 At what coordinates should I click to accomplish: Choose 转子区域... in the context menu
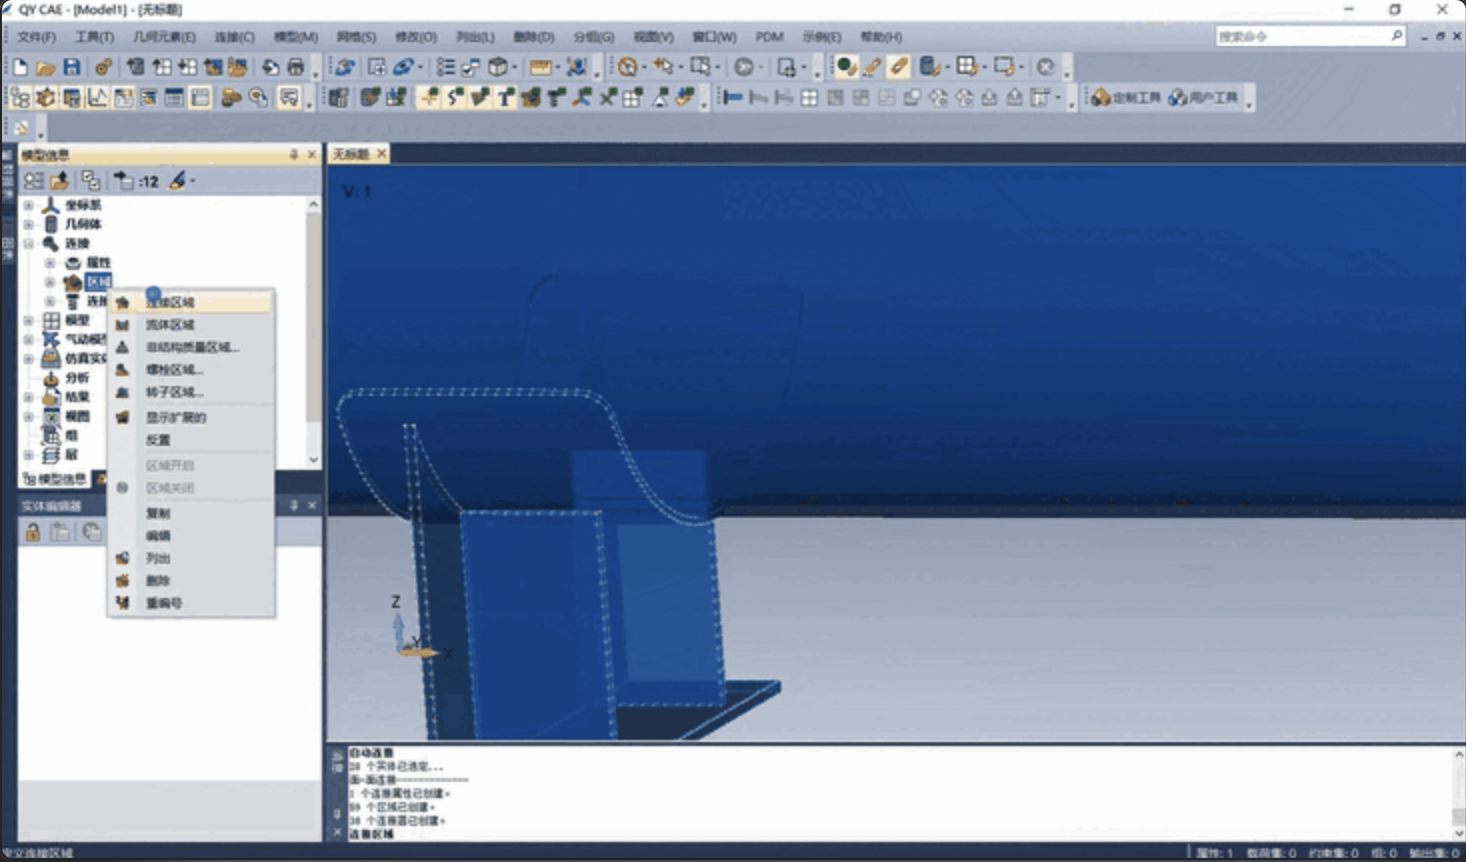(190, 392)
